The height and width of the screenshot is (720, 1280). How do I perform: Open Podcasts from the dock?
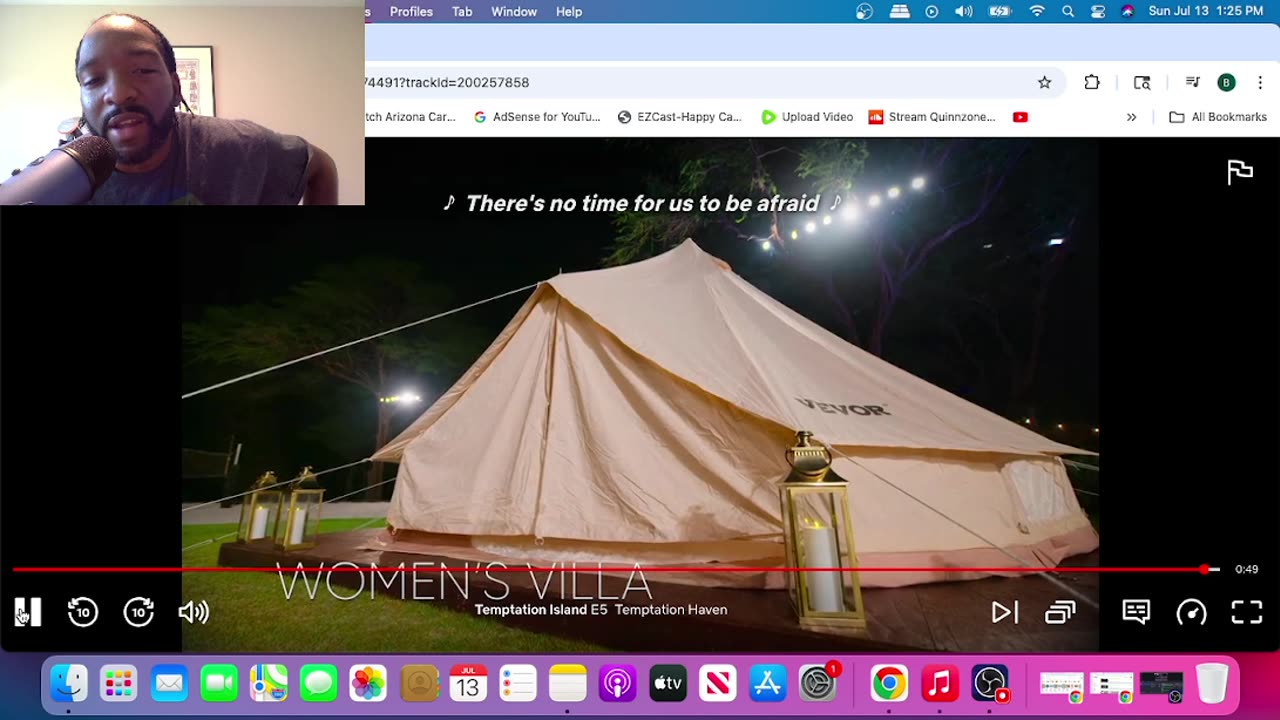[x=618, y=684]
